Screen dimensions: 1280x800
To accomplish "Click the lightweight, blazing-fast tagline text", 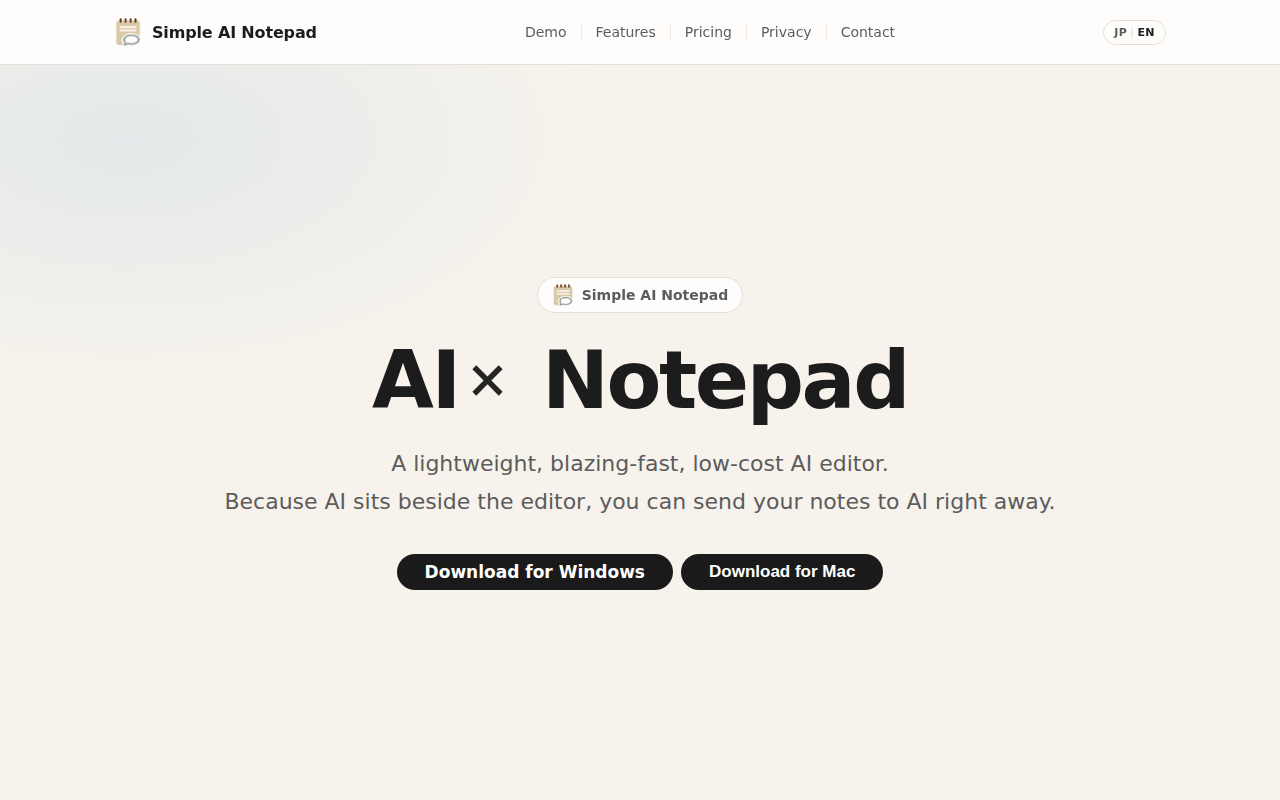I will point(640,464).
